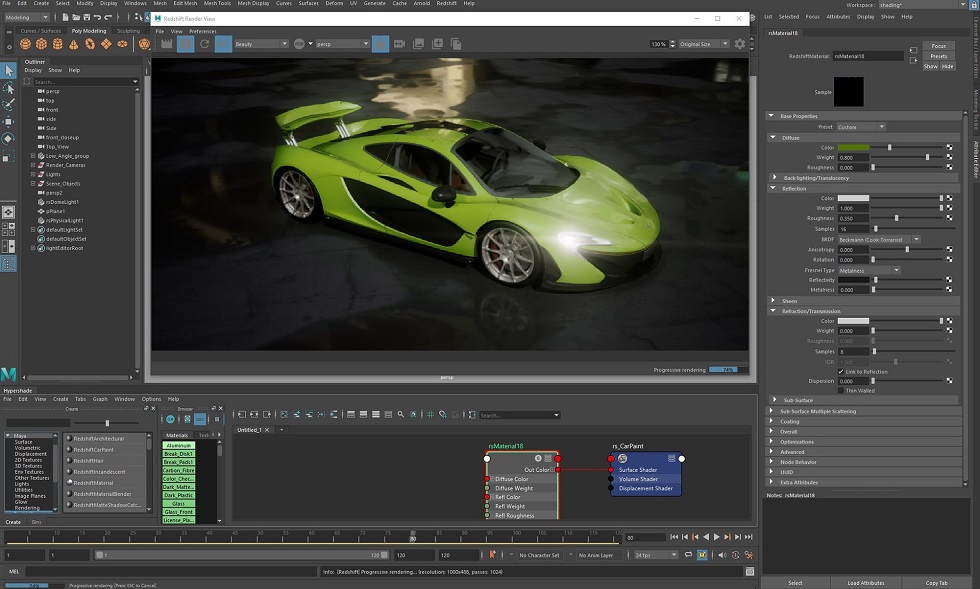Click the Redshift Render View camera icon
980x589 pixels.
coord(399,44)
